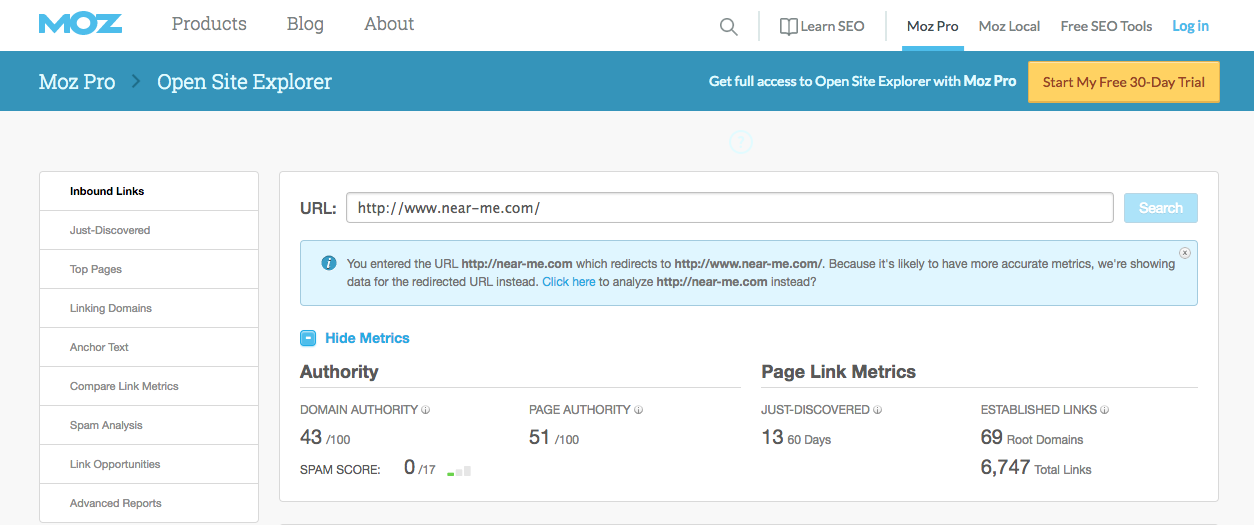Switch to the Moz Pro tab
Image resolution: width=1254 pixels, height=525 pixels.
(x=933, y=26)
